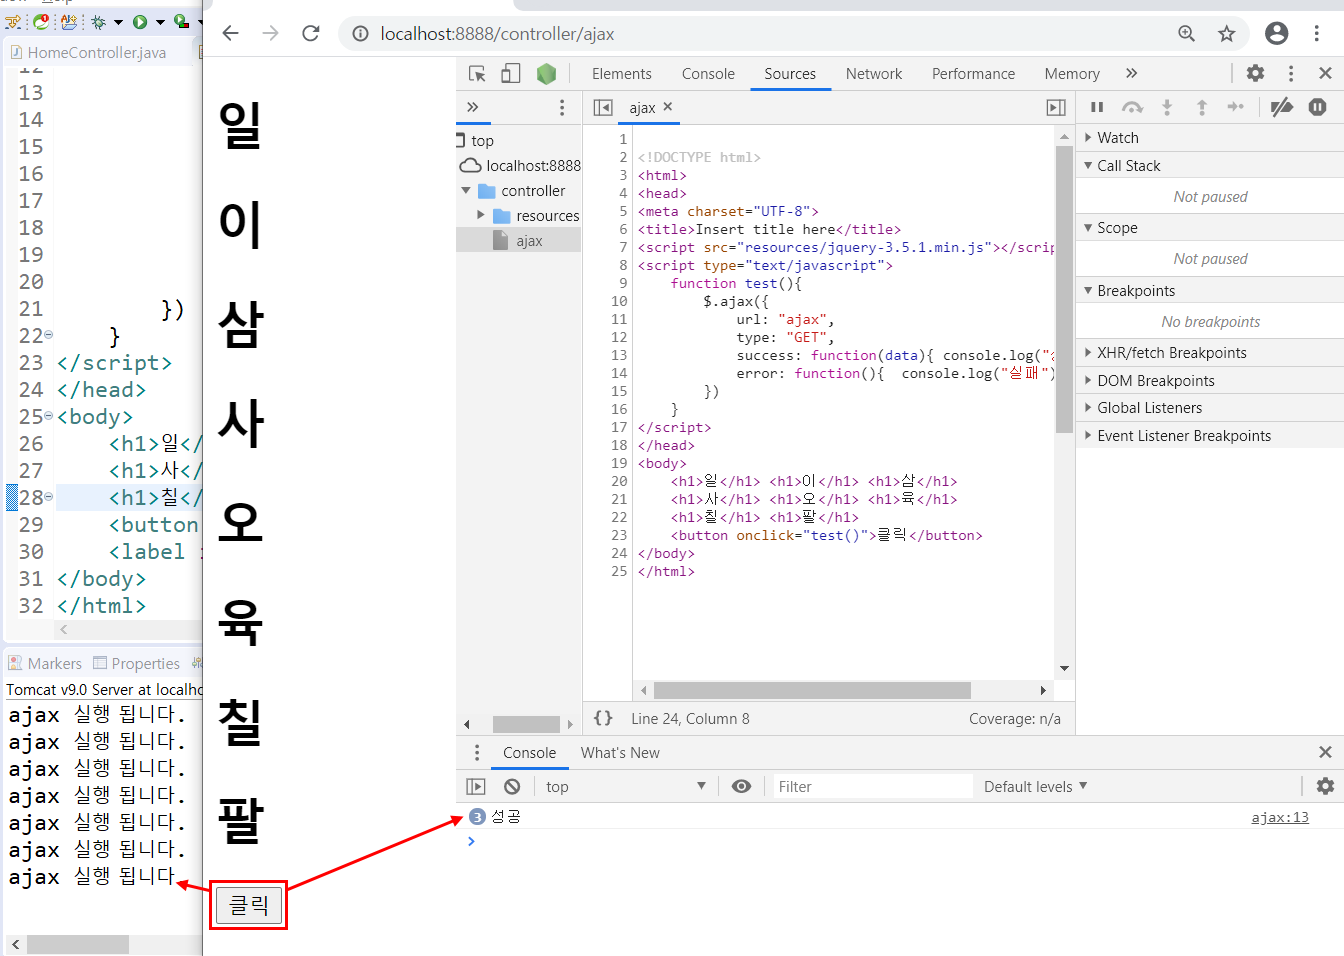Open the Chrome profile avatar
This screenshot has width=1344, height=956.
(x=1277, y=33)
